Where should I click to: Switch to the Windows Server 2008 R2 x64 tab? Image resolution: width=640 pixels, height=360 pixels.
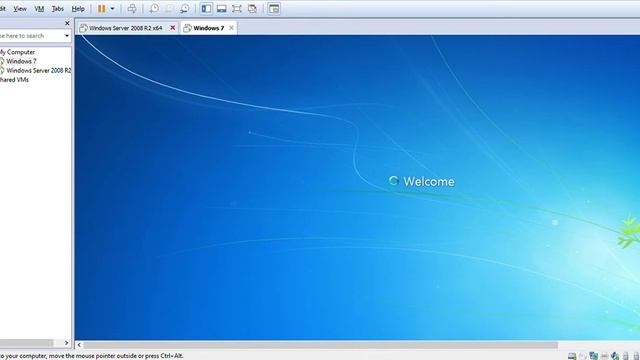pos(125,28)
